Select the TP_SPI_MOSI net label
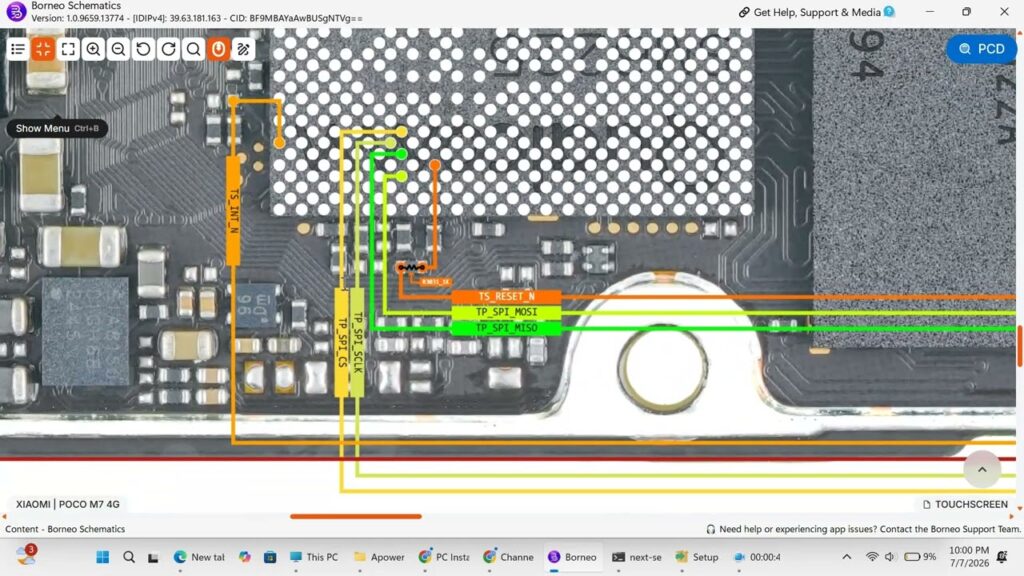Viewport: 1024px width, 576px height. click(506, 312)
